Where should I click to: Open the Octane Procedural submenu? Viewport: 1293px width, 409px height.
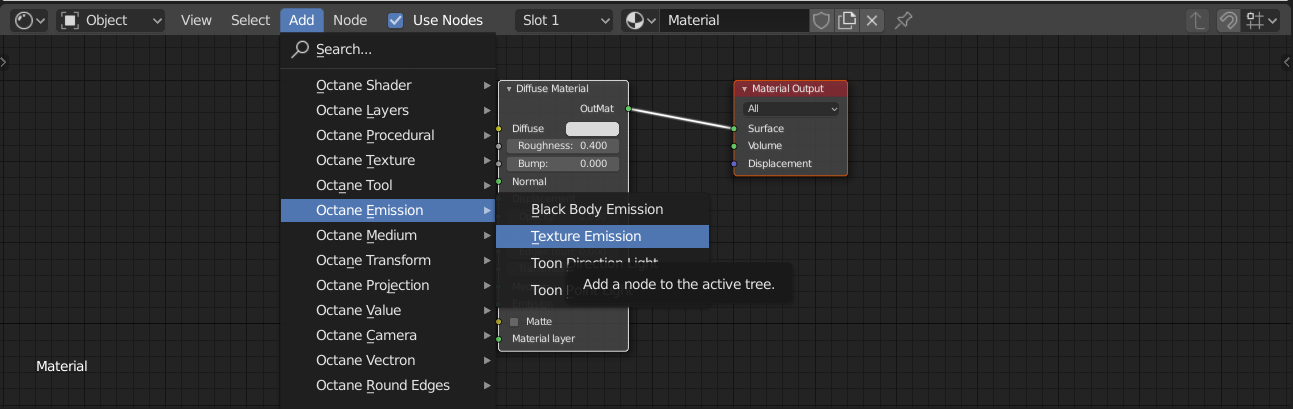click(388, 135)
